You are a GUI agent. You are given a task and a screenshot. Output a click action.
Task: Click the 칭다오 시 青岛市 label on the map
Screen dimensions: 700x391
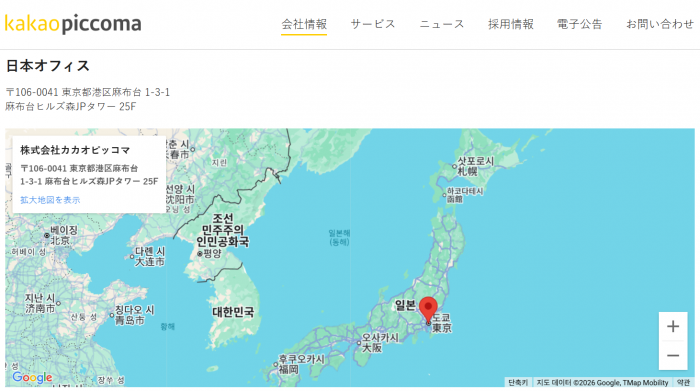134,315
